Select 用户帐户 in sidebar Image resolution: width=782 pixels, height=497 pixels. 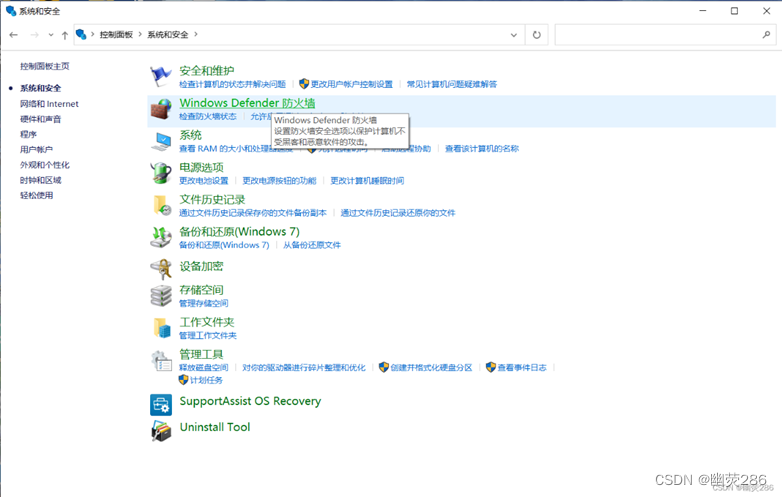tap(36, 150)
